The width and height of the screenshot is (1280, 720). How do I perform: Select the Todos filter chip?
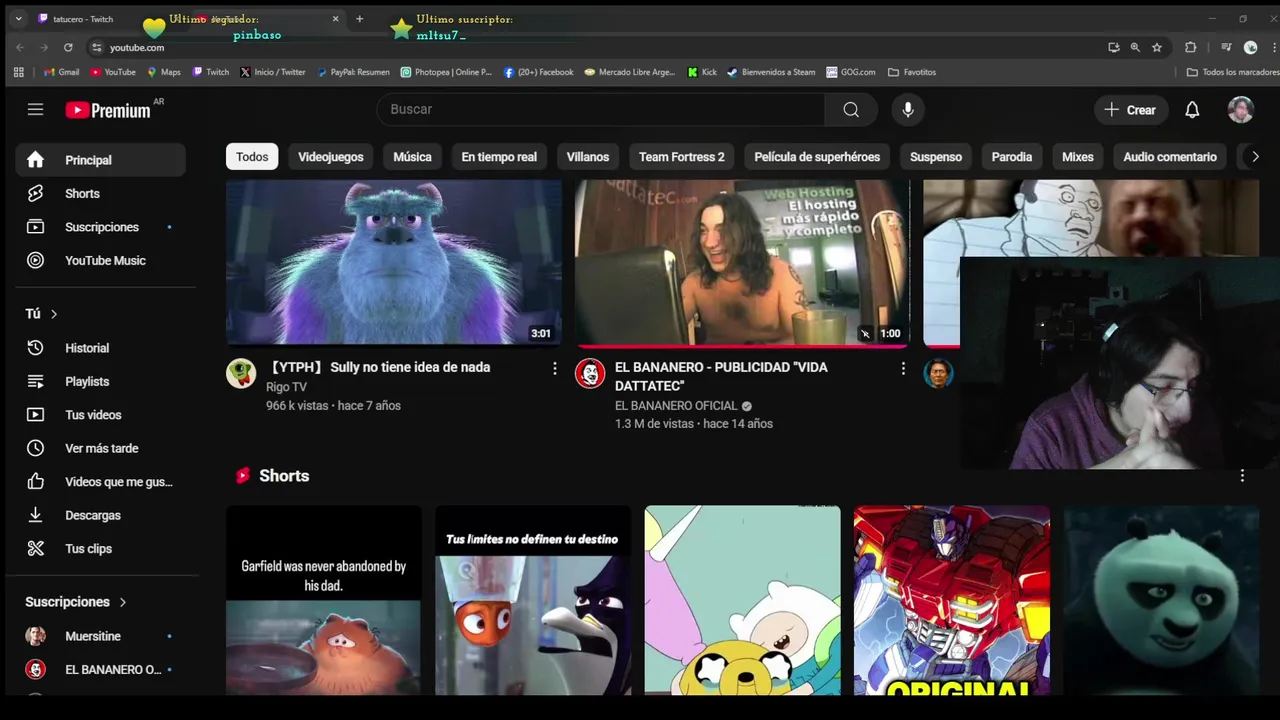252,157
